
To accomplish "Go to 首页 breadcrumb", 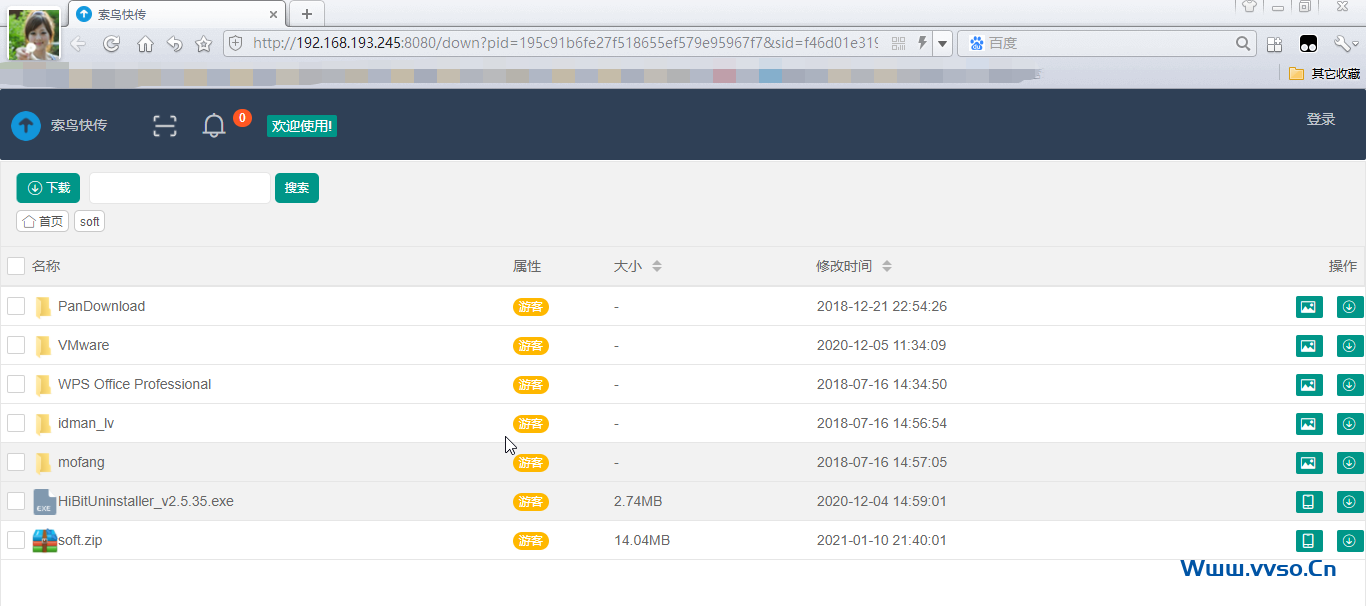I will (x=43, y=221).
